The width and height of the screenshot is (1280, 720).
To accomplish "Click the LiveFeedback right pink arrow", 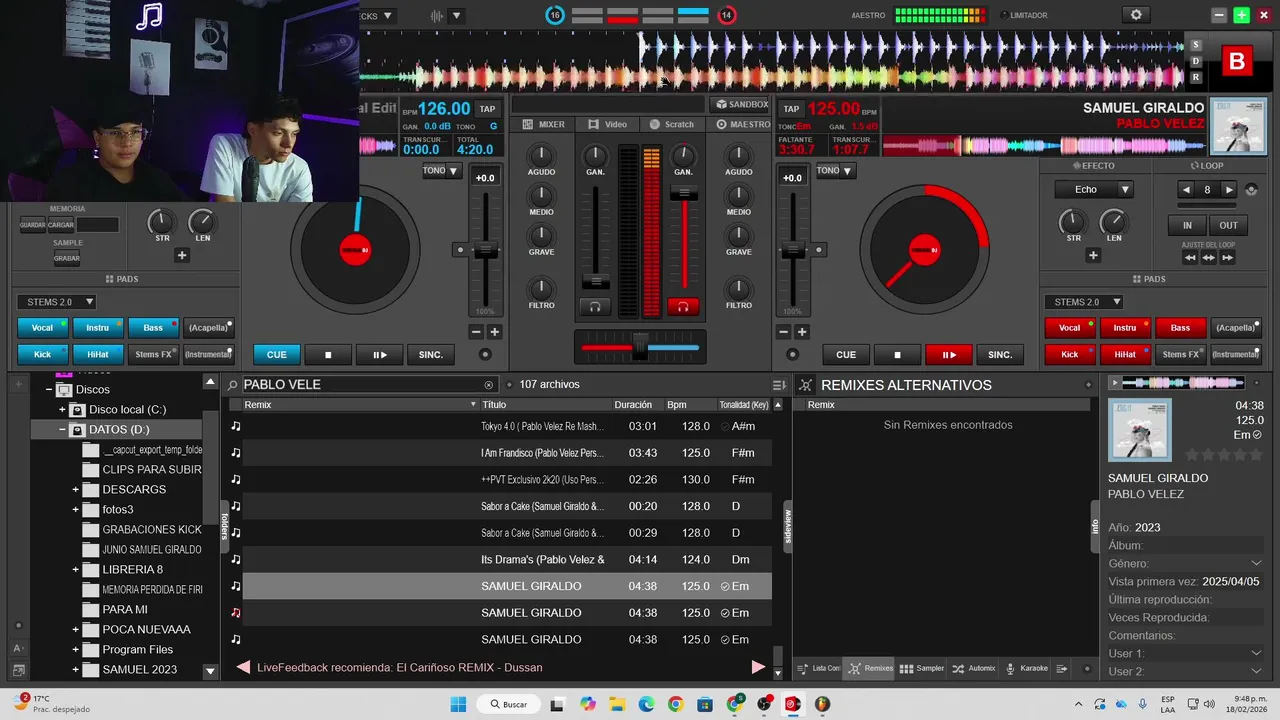I will click(x=758, y=667).
